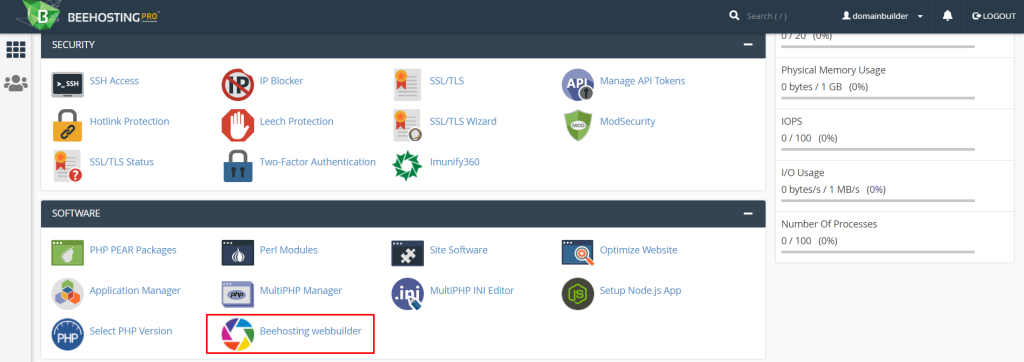Click the IP Blocker icon
1024x362 pixels.
[238, 85]
